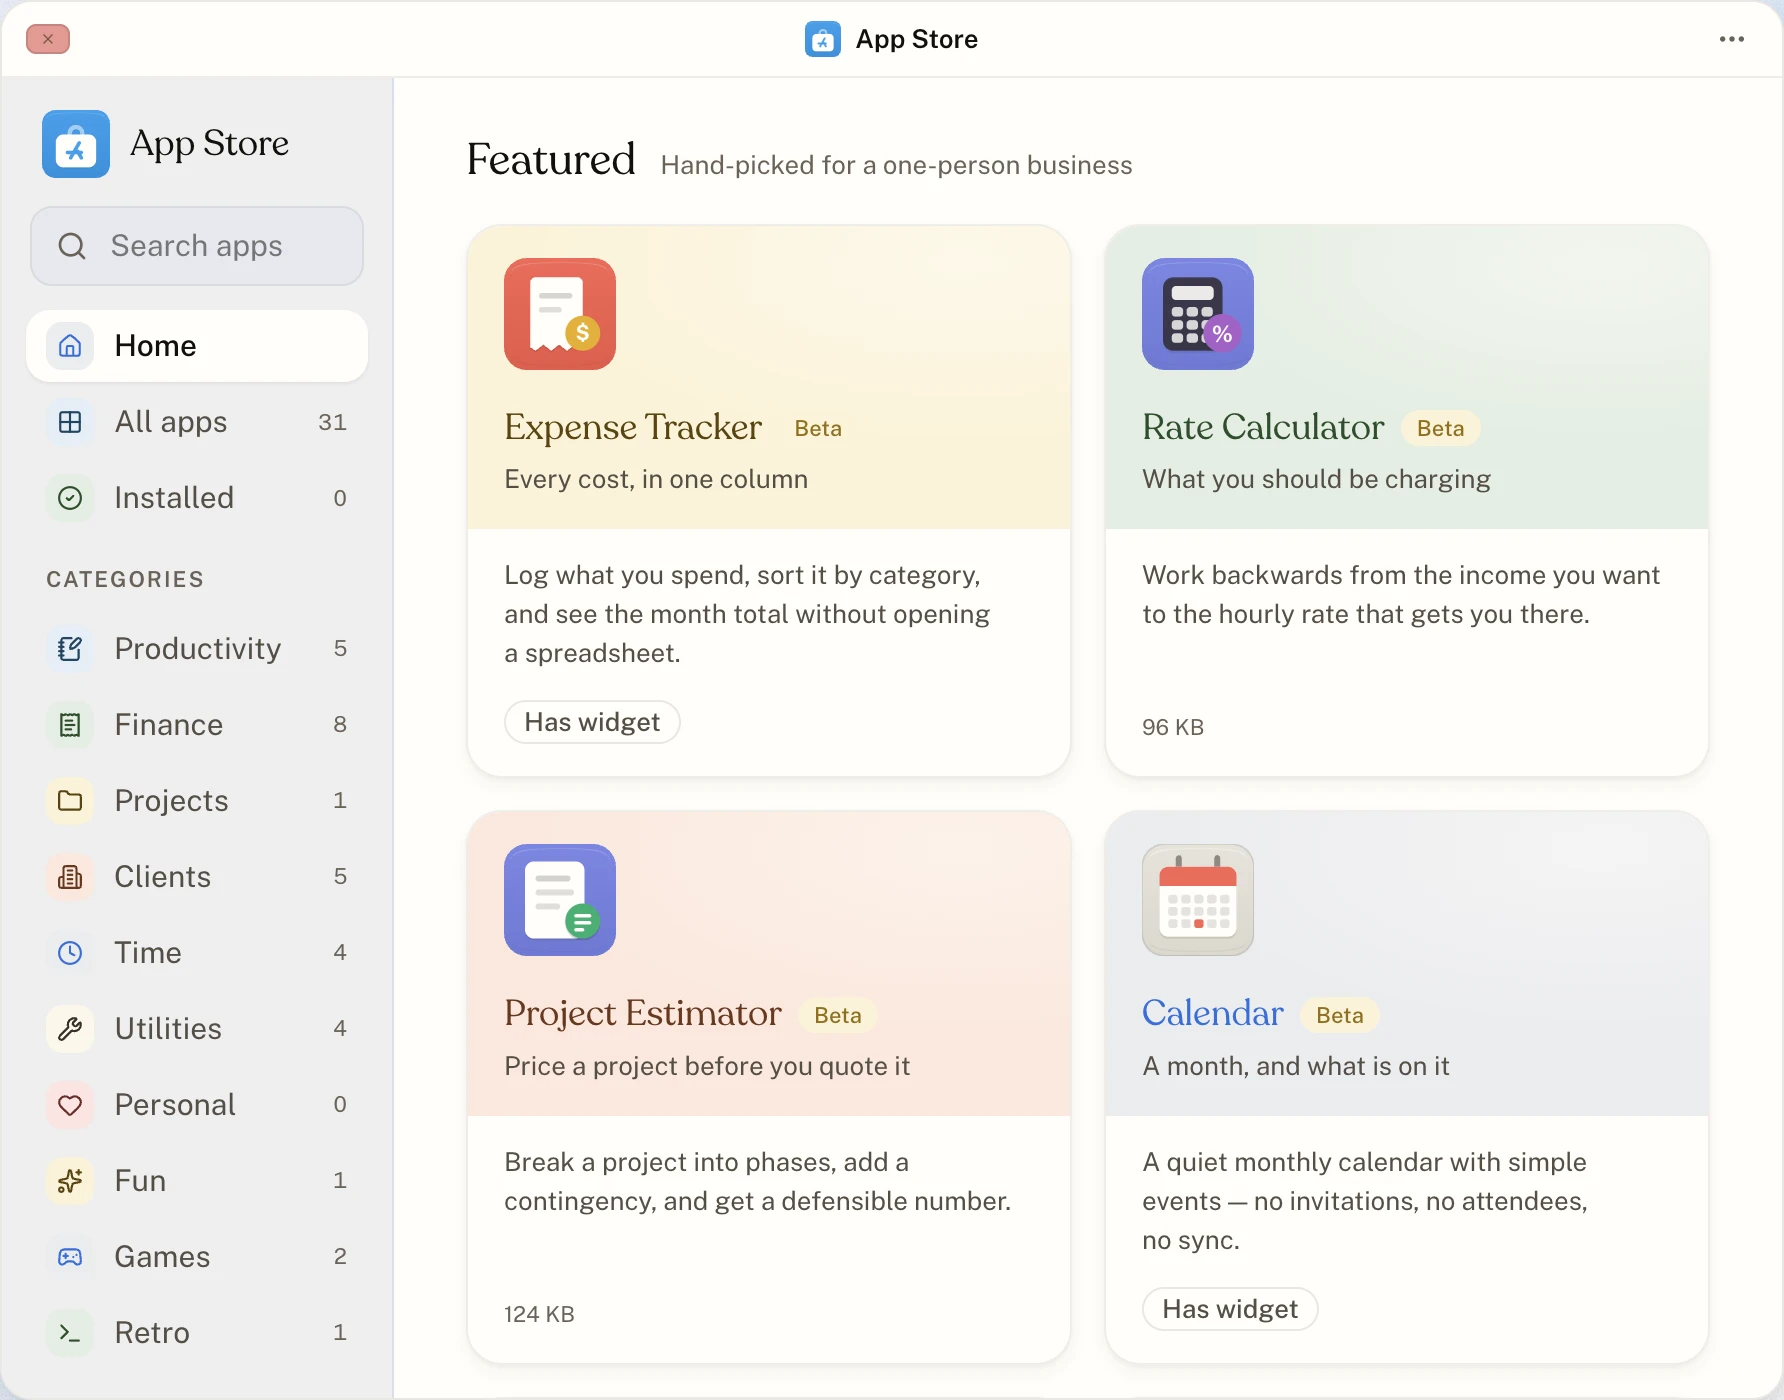Click Has widget tag on Calendar card

click(1230, 1309)
